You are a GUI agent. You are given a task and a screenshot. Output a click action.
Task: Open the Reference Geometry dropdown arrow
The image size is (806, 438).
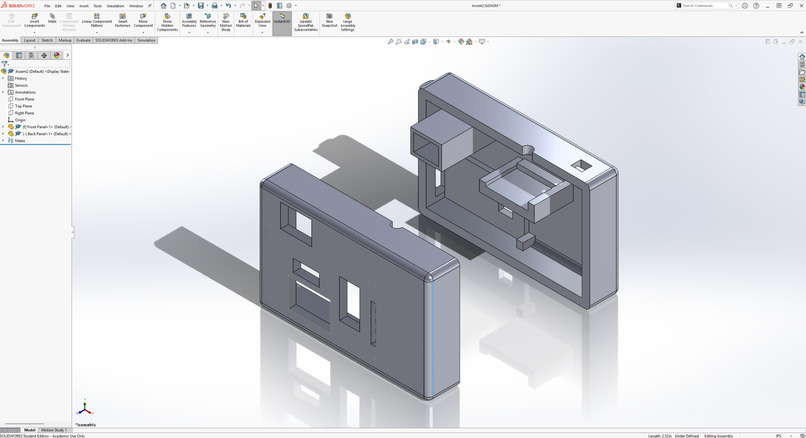208,32
